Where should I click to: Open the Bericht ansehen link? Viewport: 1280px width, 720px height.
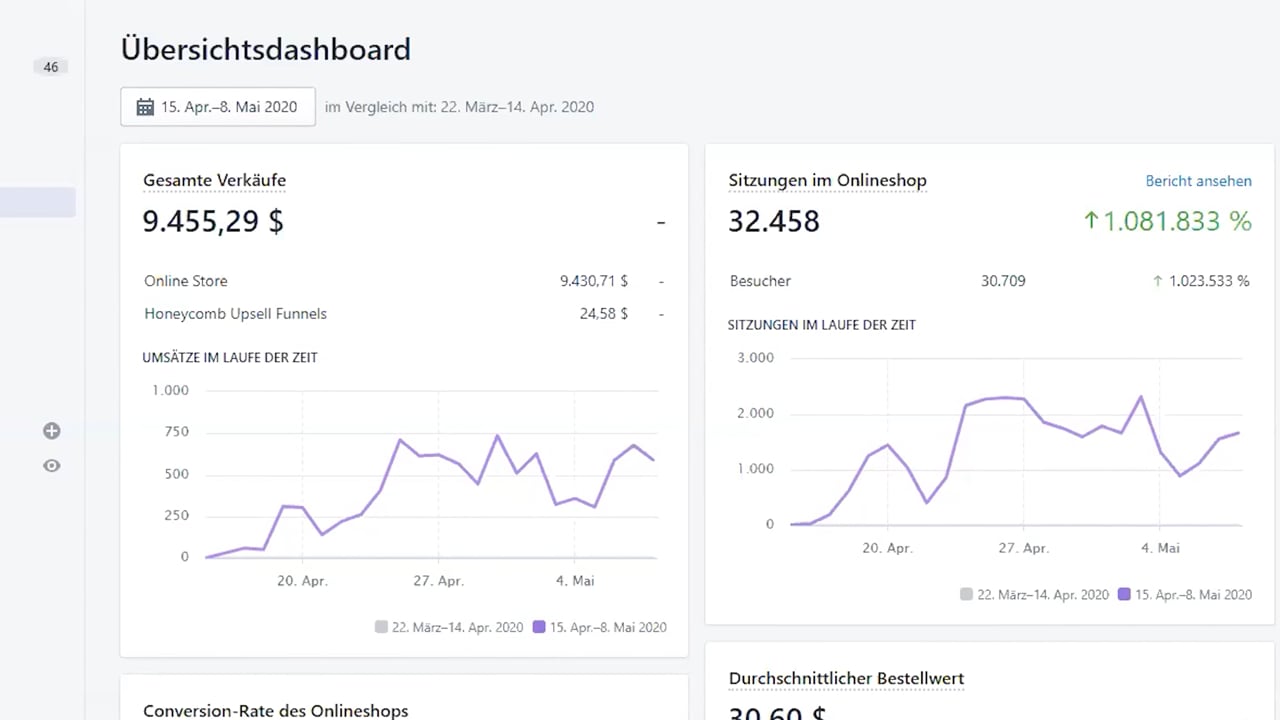pos(1198,181)
